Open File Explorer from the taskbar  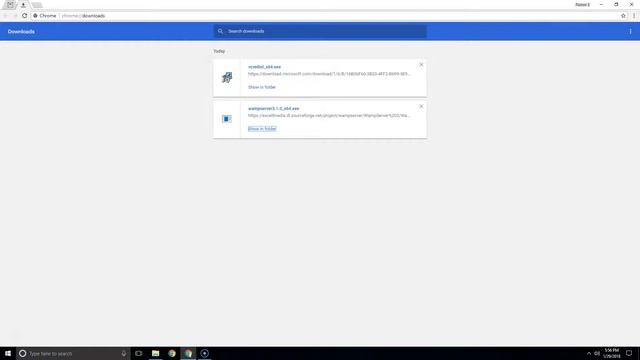pyautogui.click(x=156, y=353)
